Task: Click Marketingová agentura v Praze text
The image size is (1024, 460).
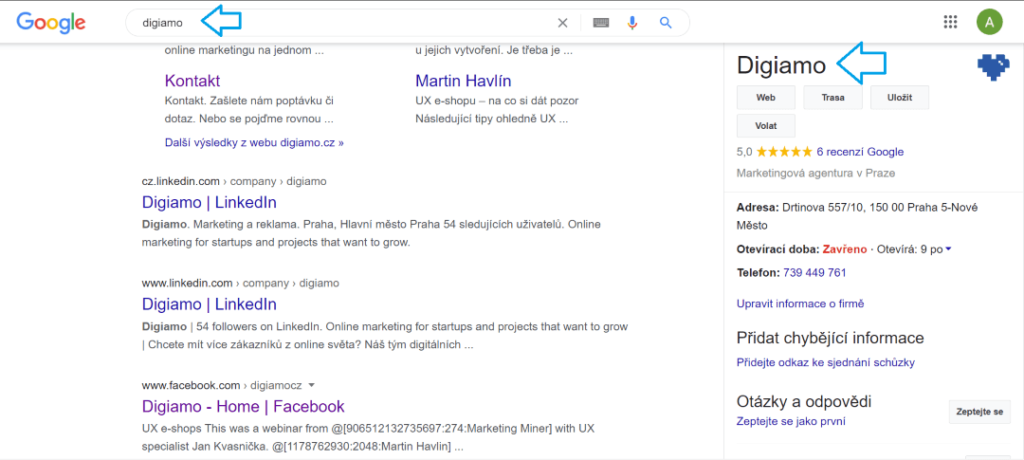Action: [816, 173]
